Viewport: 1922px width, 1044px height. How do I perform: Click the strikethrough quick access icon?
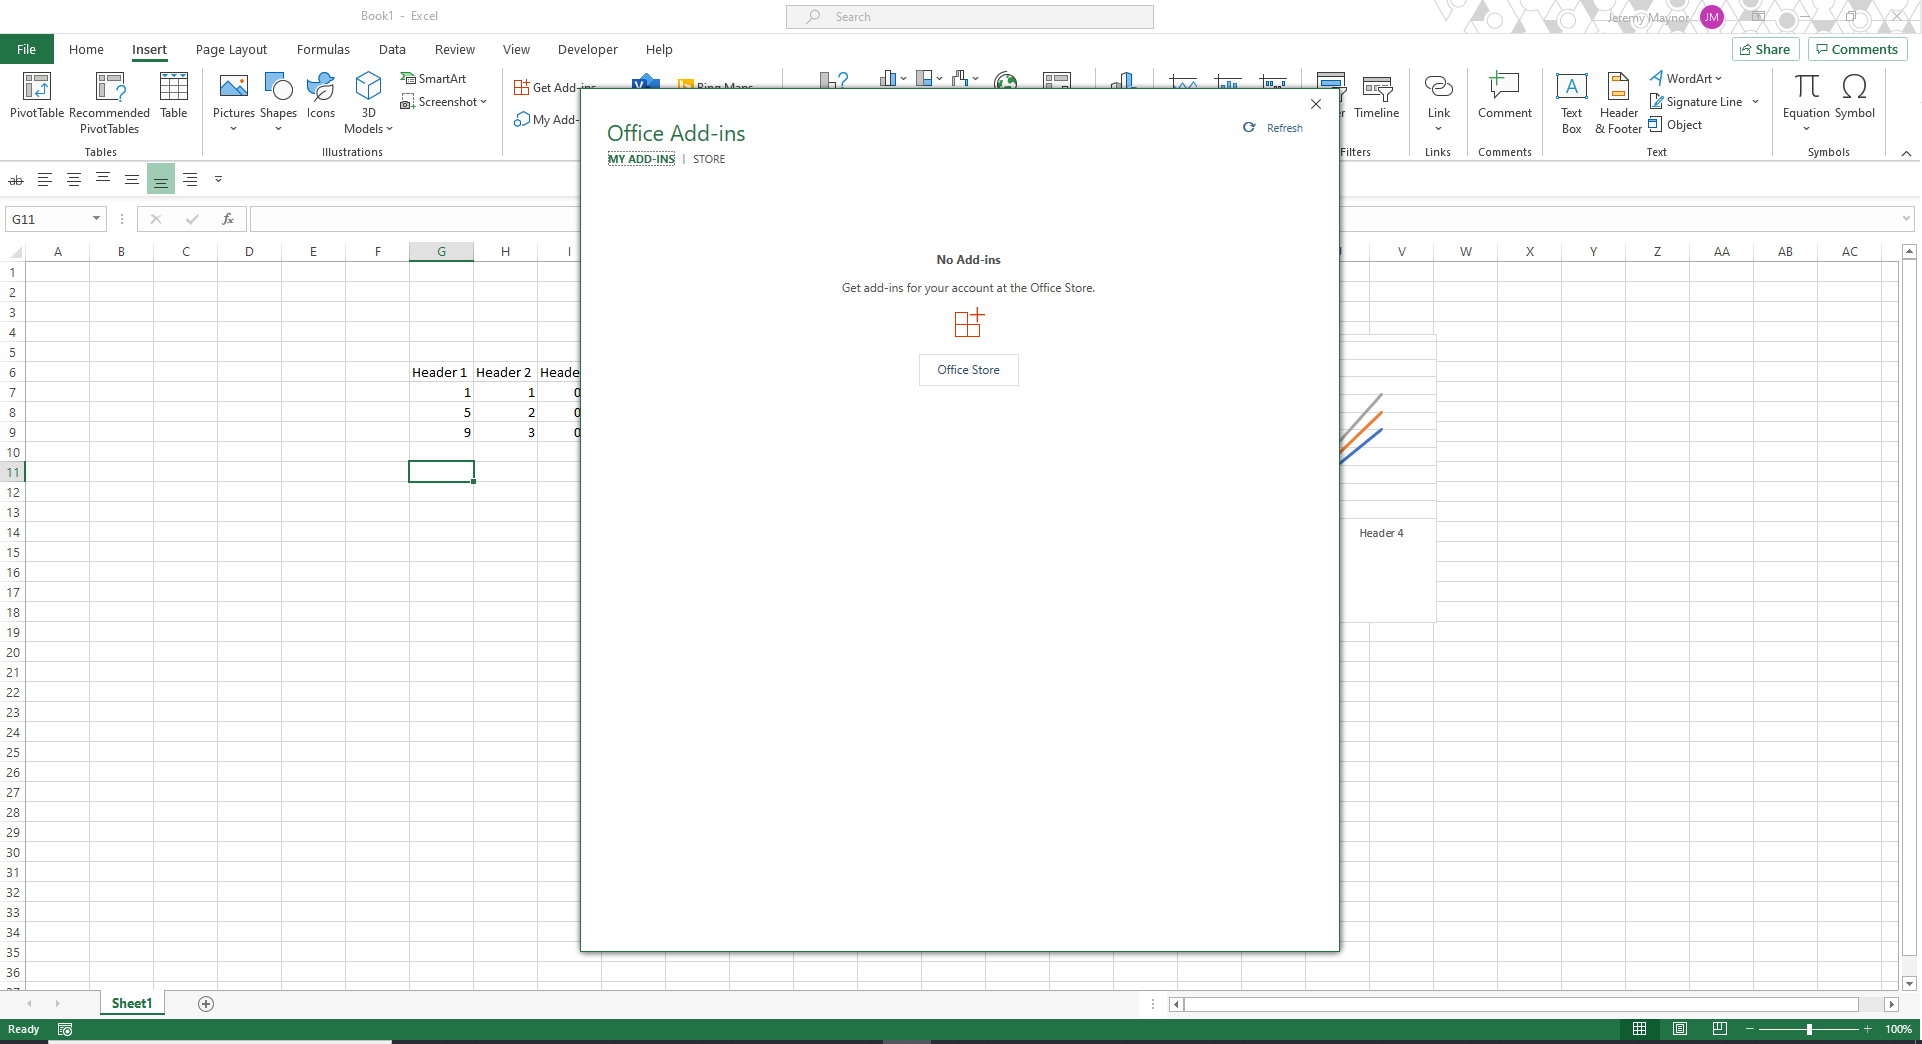tap(16, 180)
